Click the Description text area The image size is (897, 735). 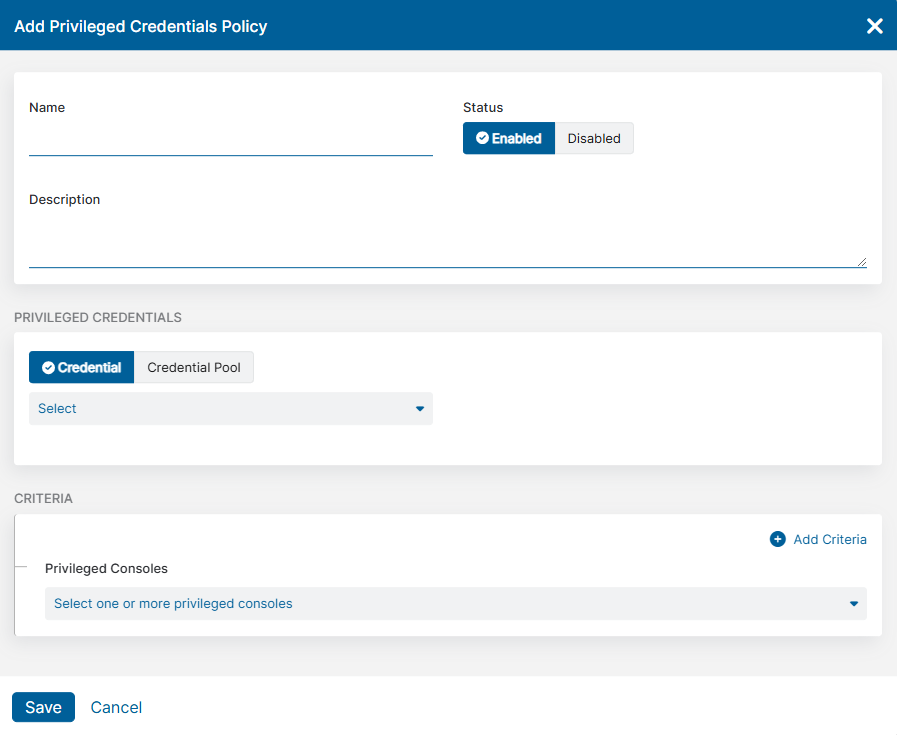[x=447, y=241]
